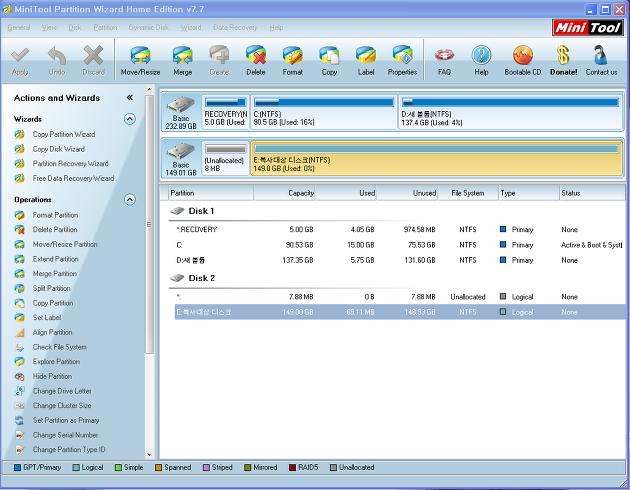Select the C: row with 90.53 GB
This screenshot has width=630, height=490.
click(x=400, y=245)
